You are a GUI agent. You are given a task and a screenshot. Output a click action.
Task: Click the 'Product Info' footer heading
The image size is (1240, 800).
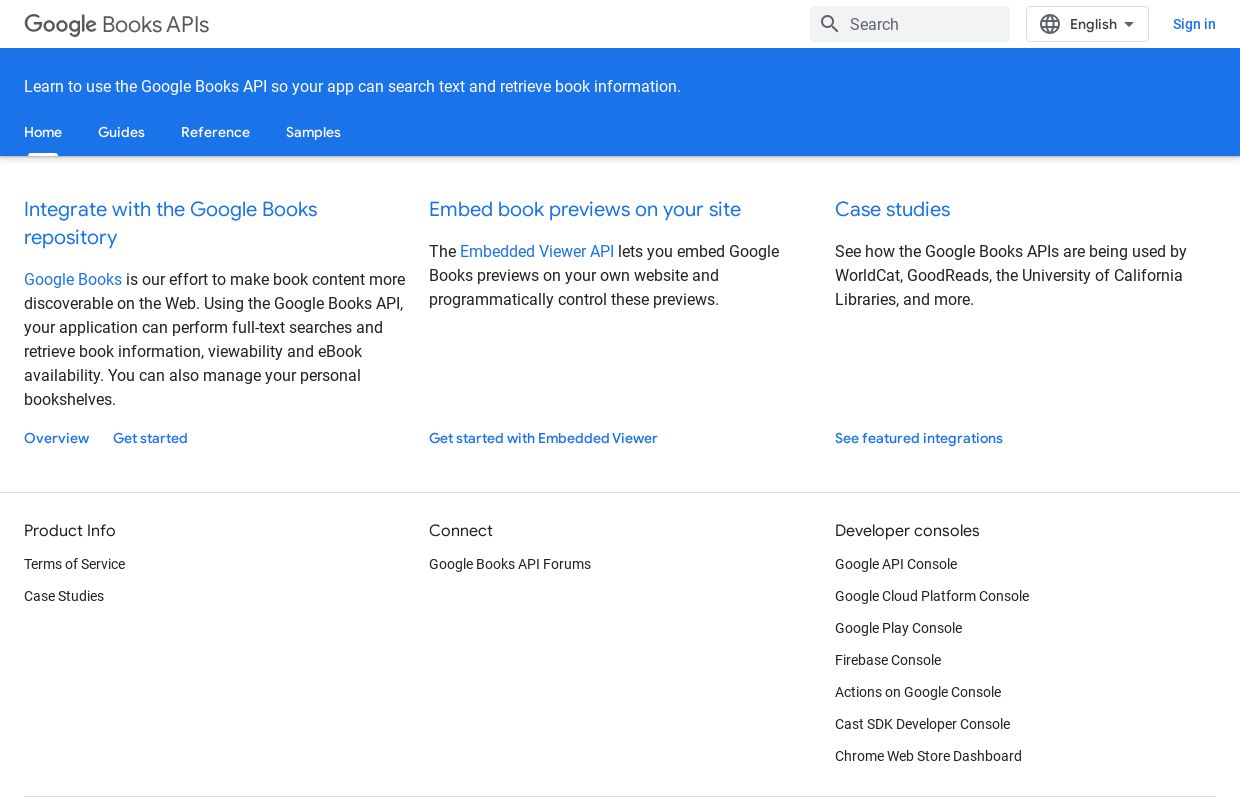click(70, 531)
